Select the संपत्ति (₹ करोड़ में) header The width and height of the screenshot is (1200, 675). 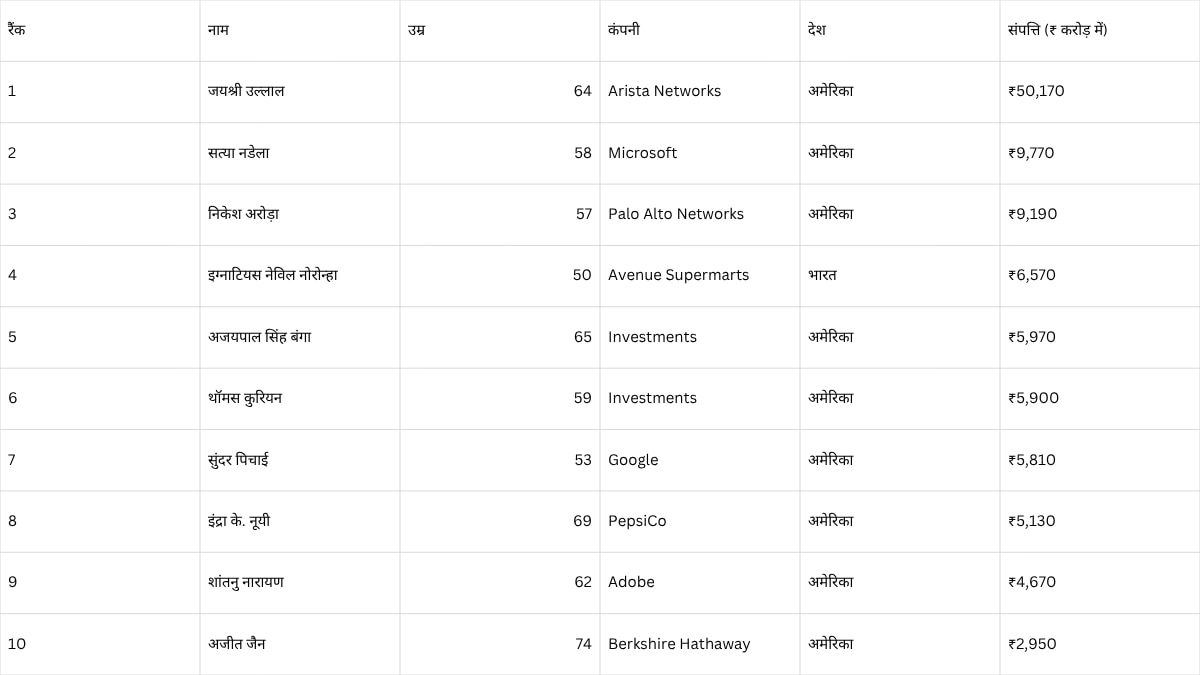1057,30
